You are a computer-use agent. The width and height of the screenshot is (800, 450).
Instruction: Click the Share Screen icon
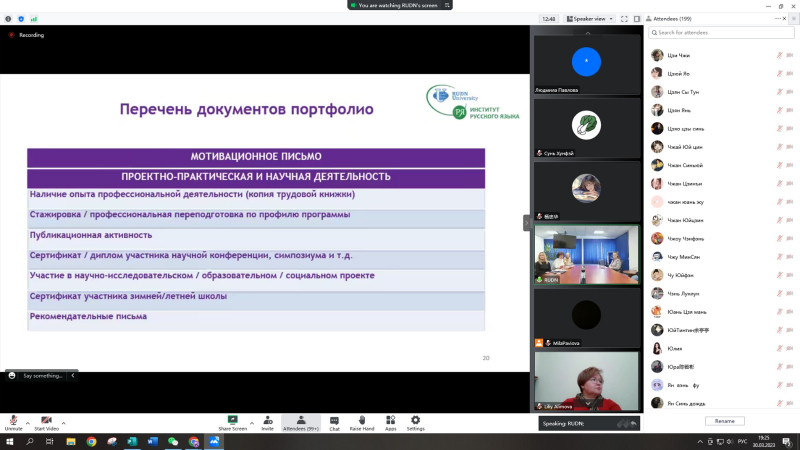point(233,421)
